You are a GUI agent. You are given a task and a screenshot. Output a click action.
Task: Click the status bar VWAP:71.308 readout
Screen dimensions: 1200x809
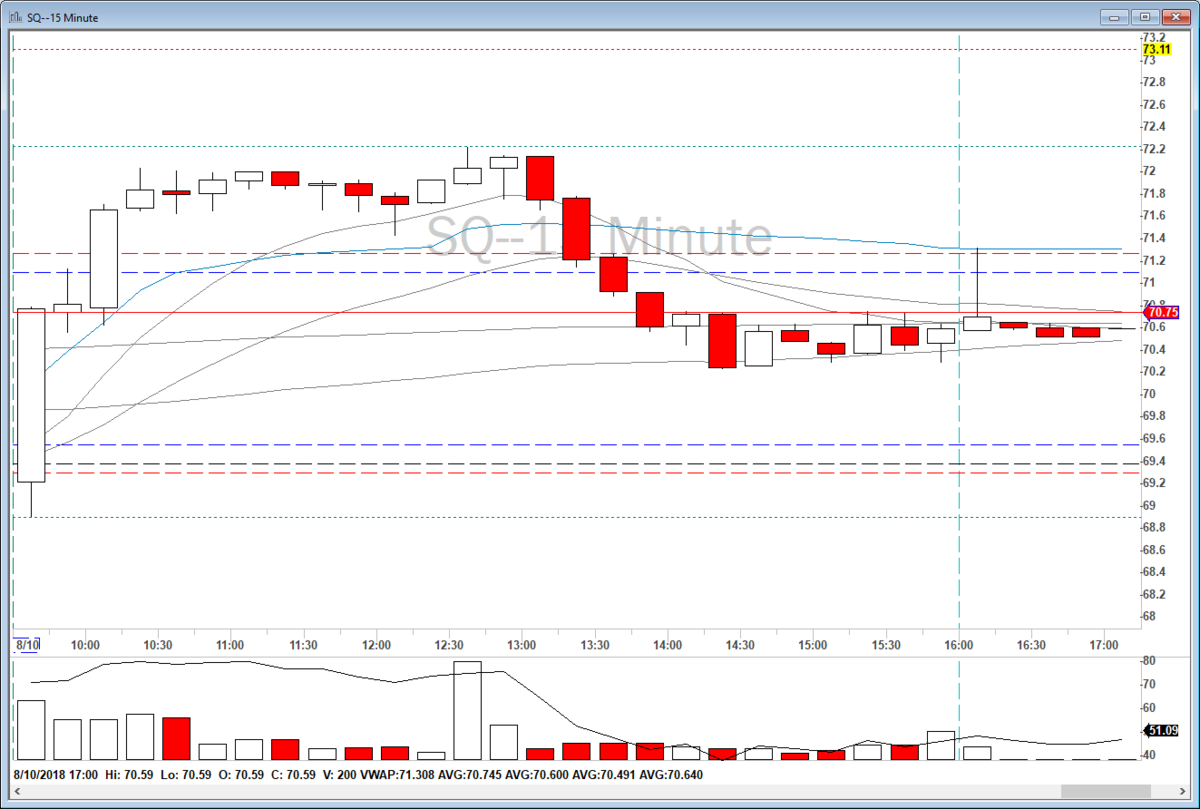click(x=396, y=774)
